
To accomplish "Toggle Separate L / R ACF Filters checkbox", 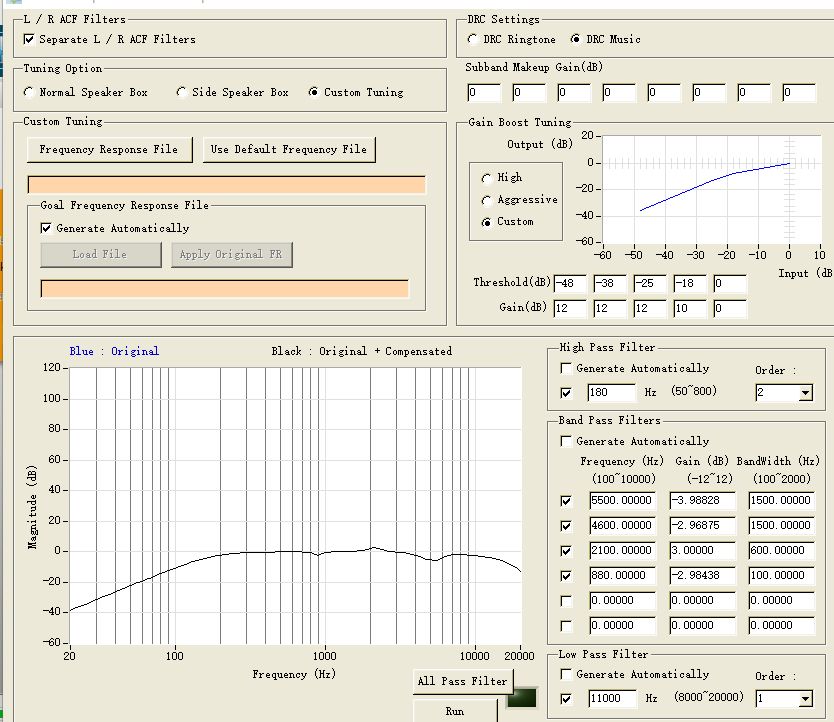I will pos(29,39).
